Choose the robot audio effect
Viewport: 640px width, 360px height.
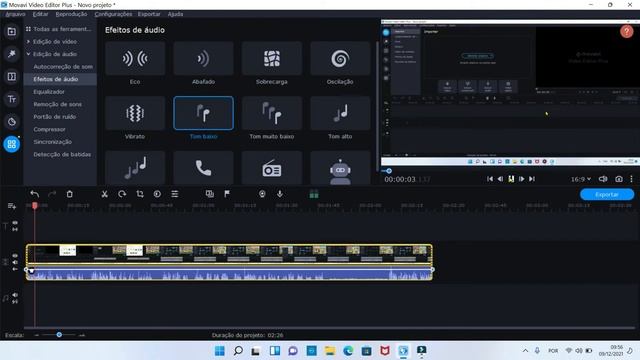tap(340, 168)
